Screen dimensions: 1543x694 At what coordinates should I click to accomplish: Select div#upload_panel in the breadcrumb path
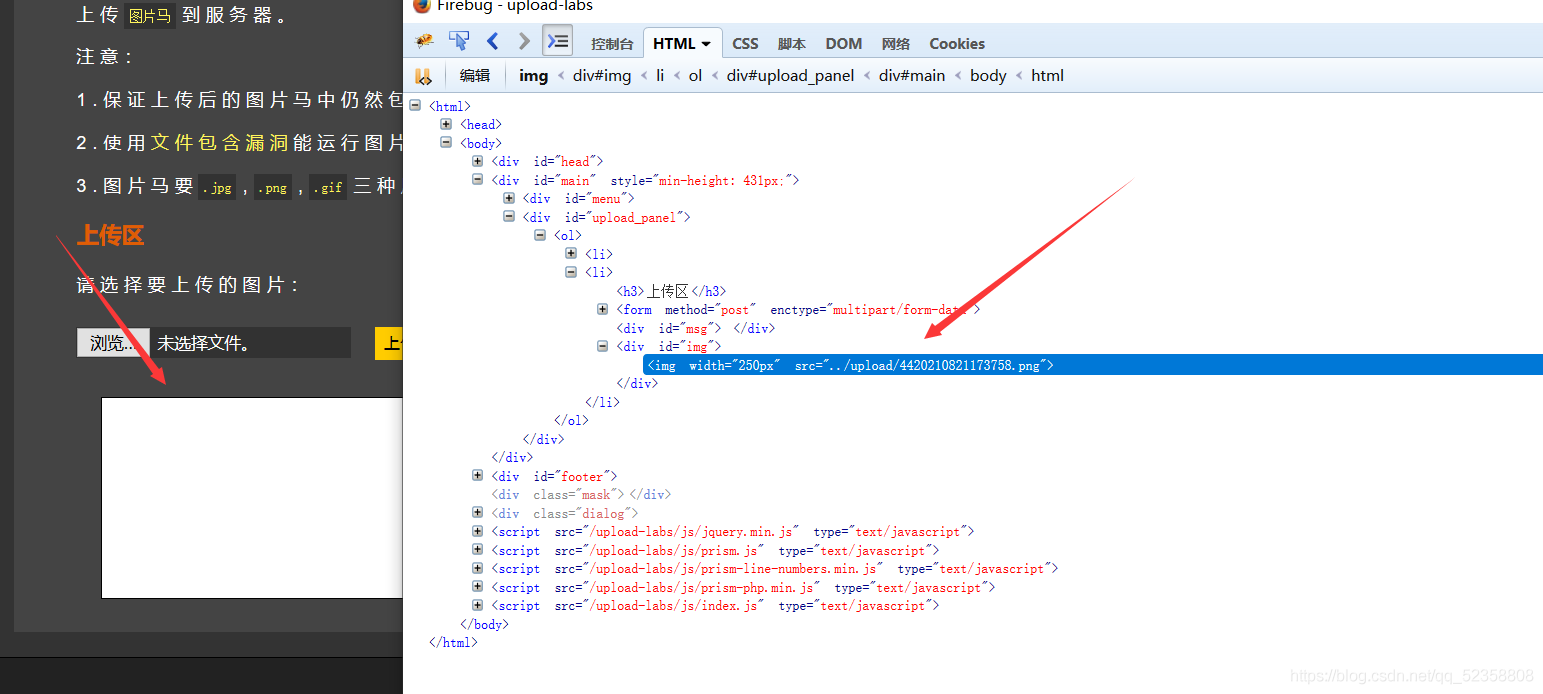coord(790,76)
